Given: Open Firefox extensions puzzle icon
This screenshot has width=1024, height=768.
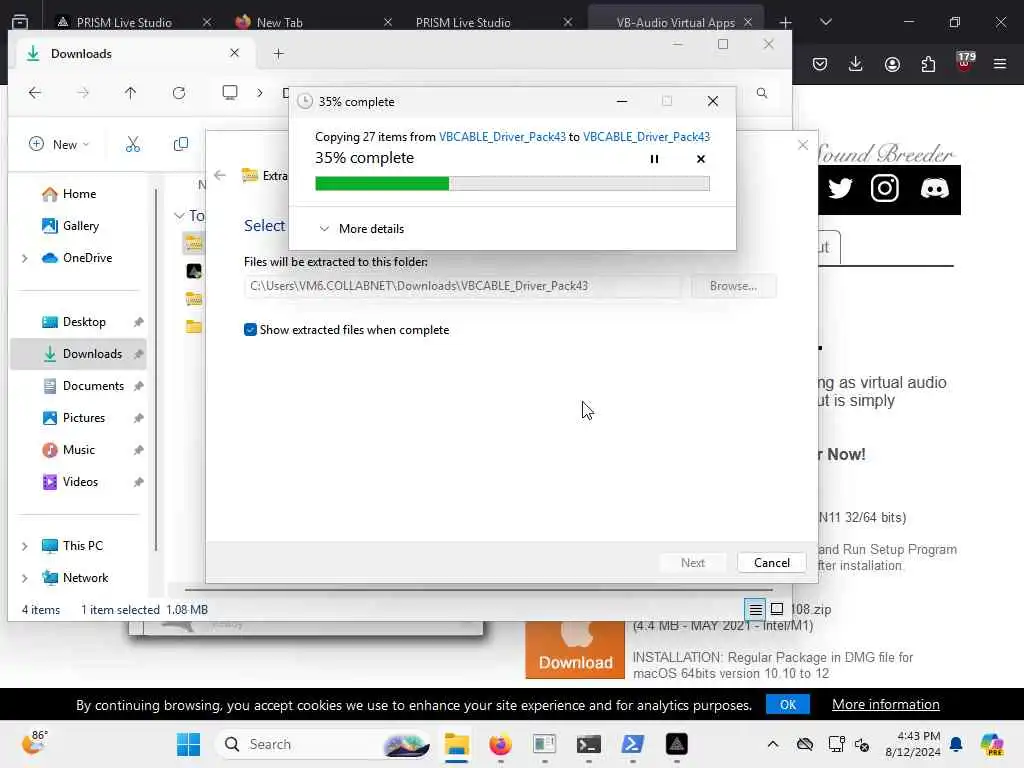Looking at the screenshot, I should [x=928, y=64].
